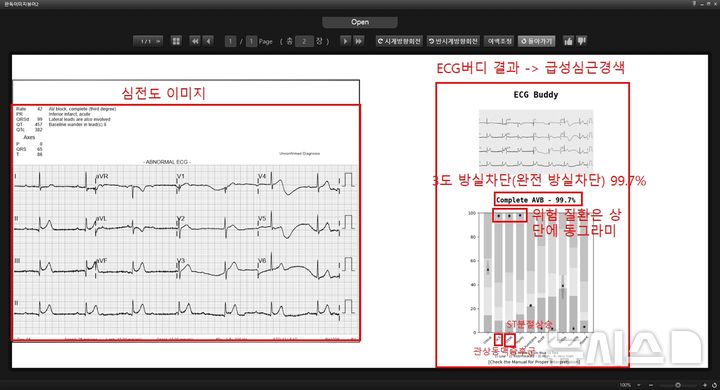Rotate image counterclockwise (반시계방향회전)
The width and height of the screenshot is (720, 390).
453,41
